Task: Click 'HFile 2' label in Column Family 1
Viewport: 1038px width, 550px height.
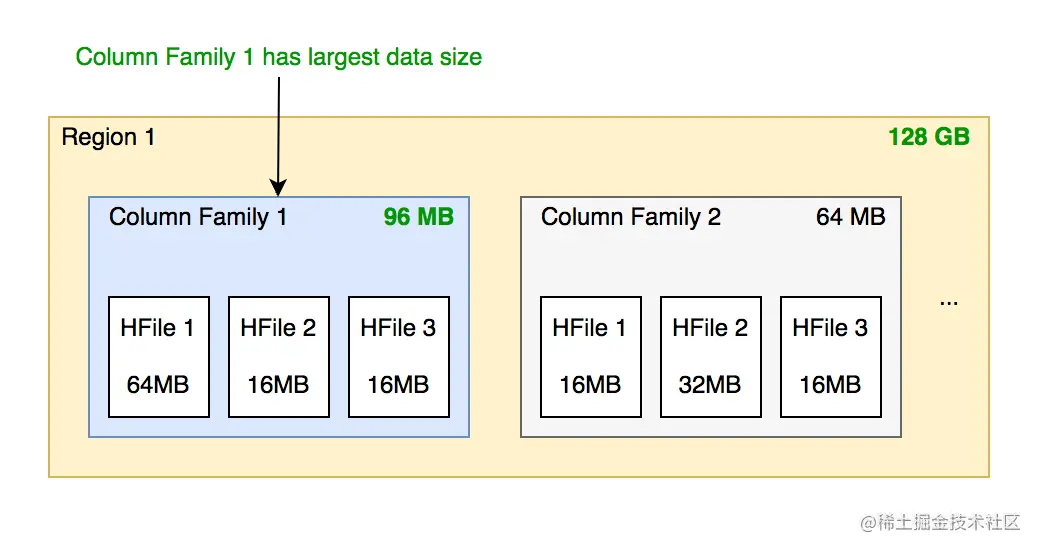Action: [278, 328]
